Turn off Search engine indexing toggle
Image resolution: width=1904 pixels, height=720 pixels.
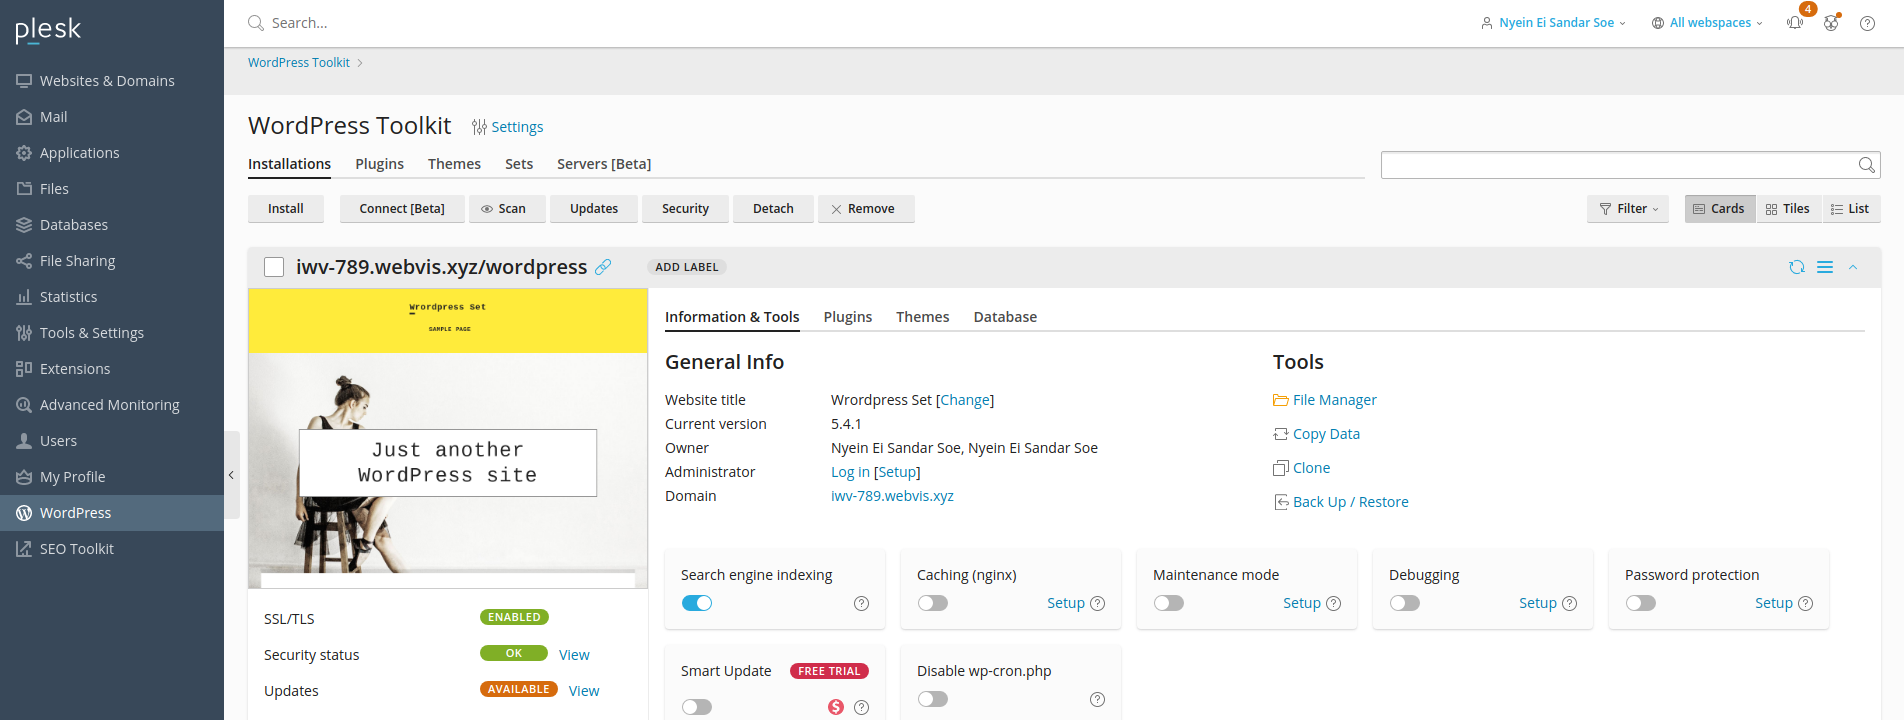(697, 603)
